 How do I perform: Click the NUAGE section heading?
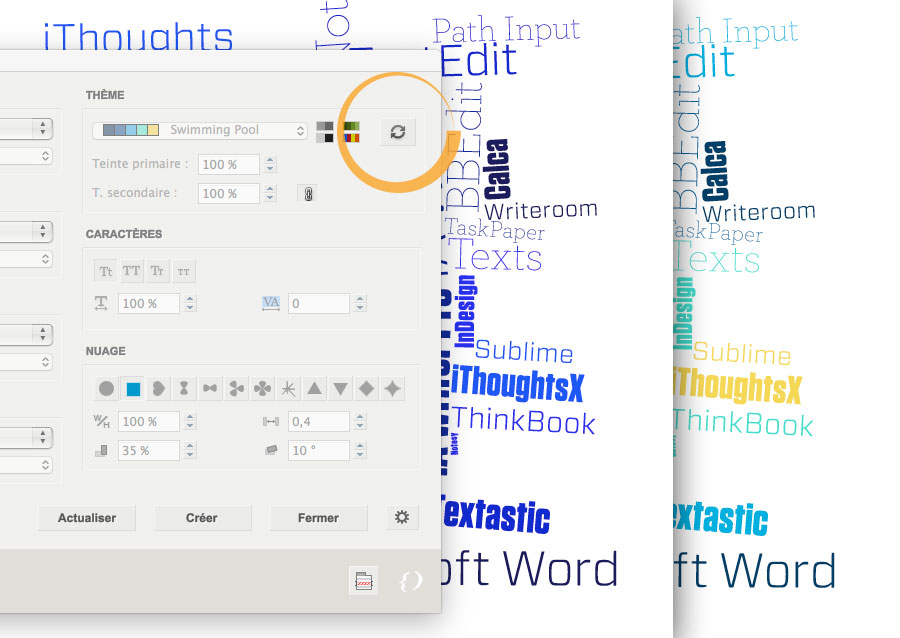coord(106,351)
